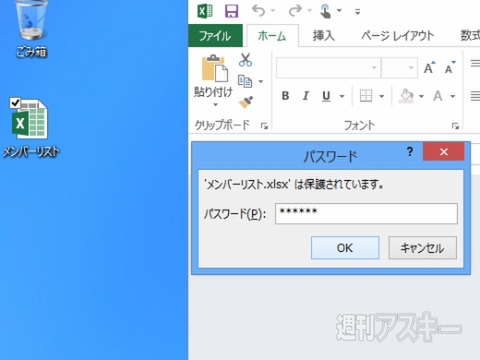Image resolution: width=480 pixels, height=360 pixels.
Task: Close the パスワード dialog
Action: 443,152
